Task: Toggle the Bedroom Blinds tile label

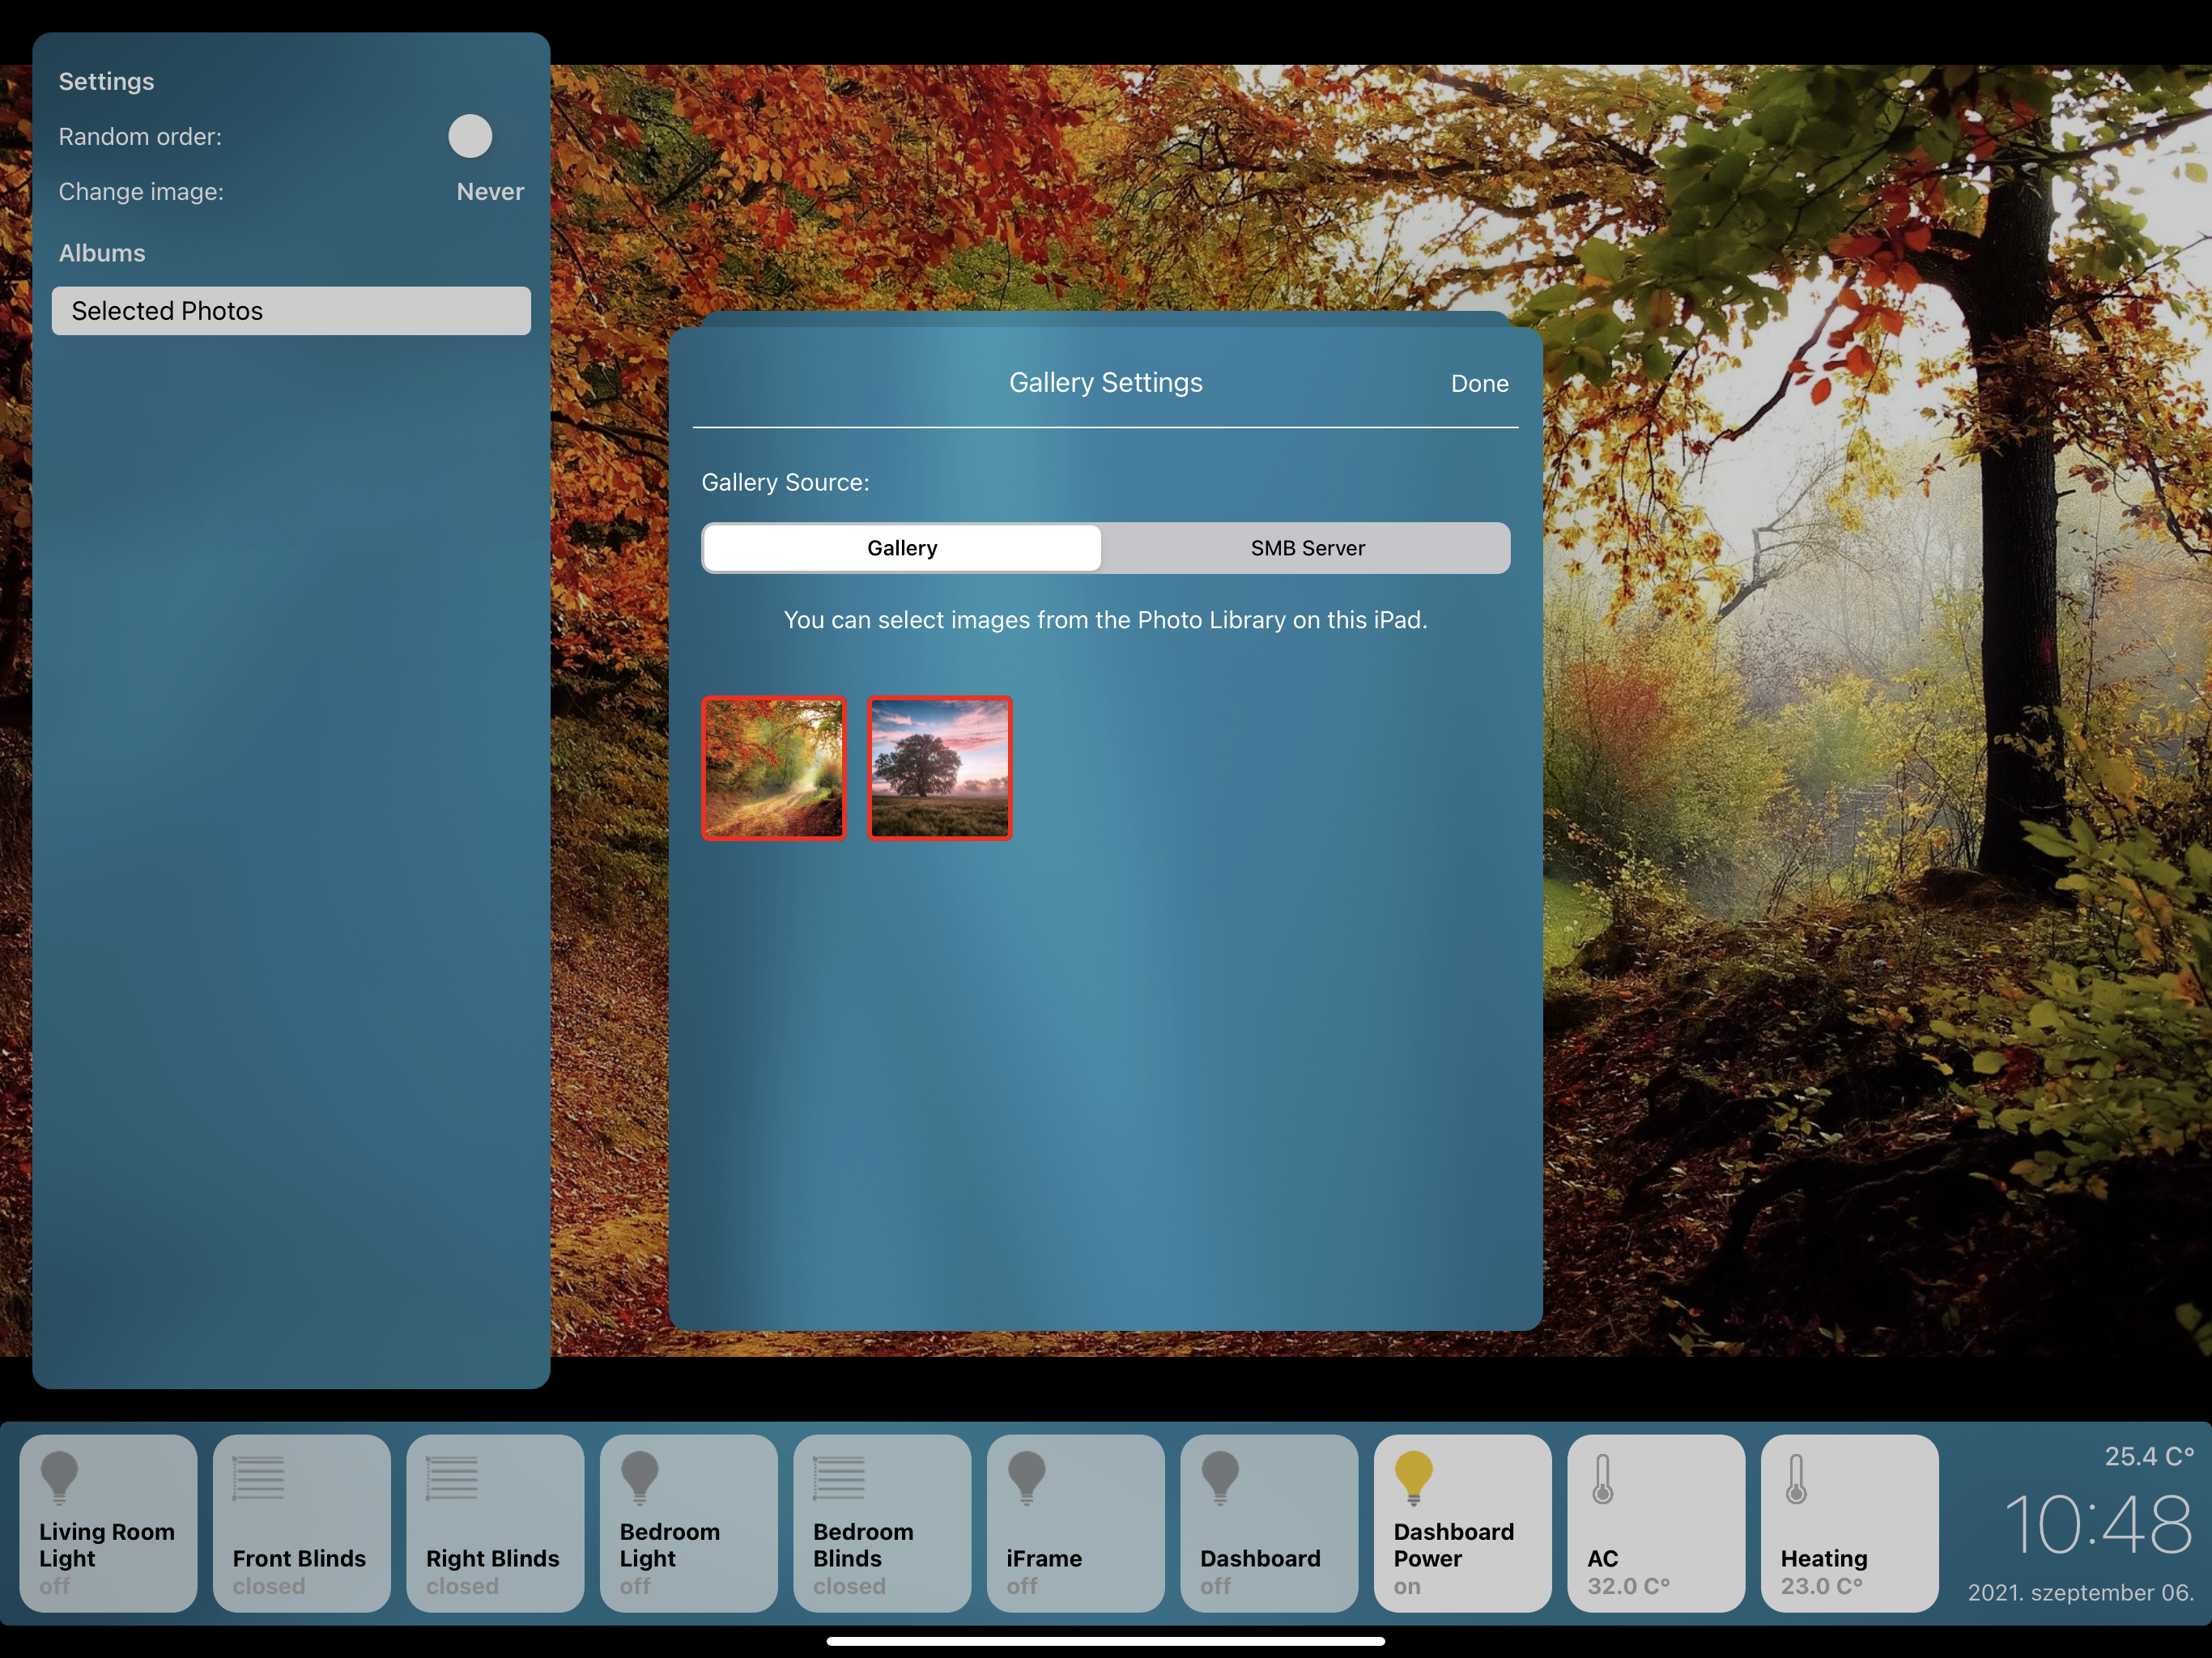Action: click(863, 1545)
